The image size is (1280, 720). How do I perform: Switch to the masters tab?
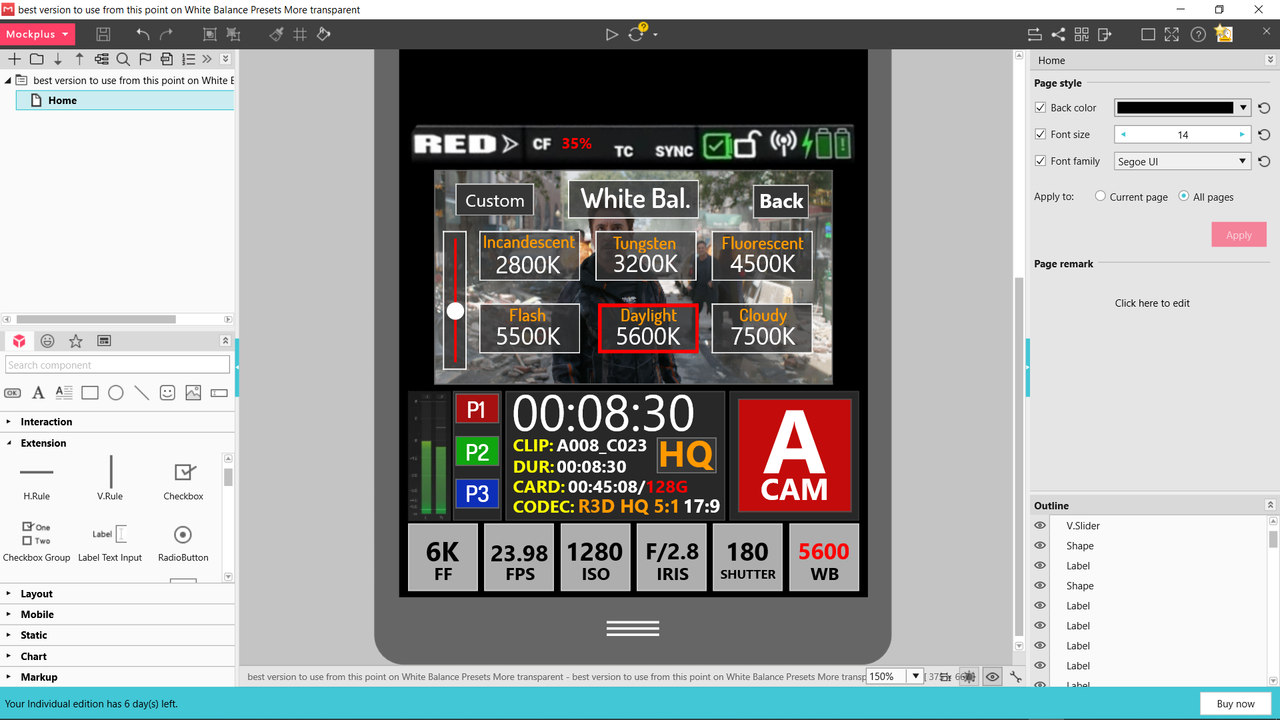[x=104, y=341]
